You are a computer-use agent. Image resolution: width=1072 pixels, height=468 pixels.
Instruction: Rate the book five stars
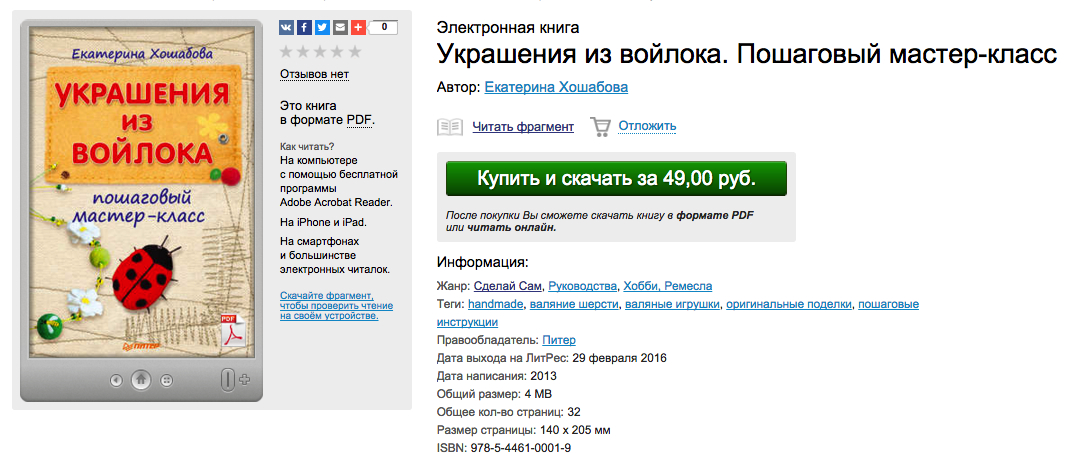[354, 51]
